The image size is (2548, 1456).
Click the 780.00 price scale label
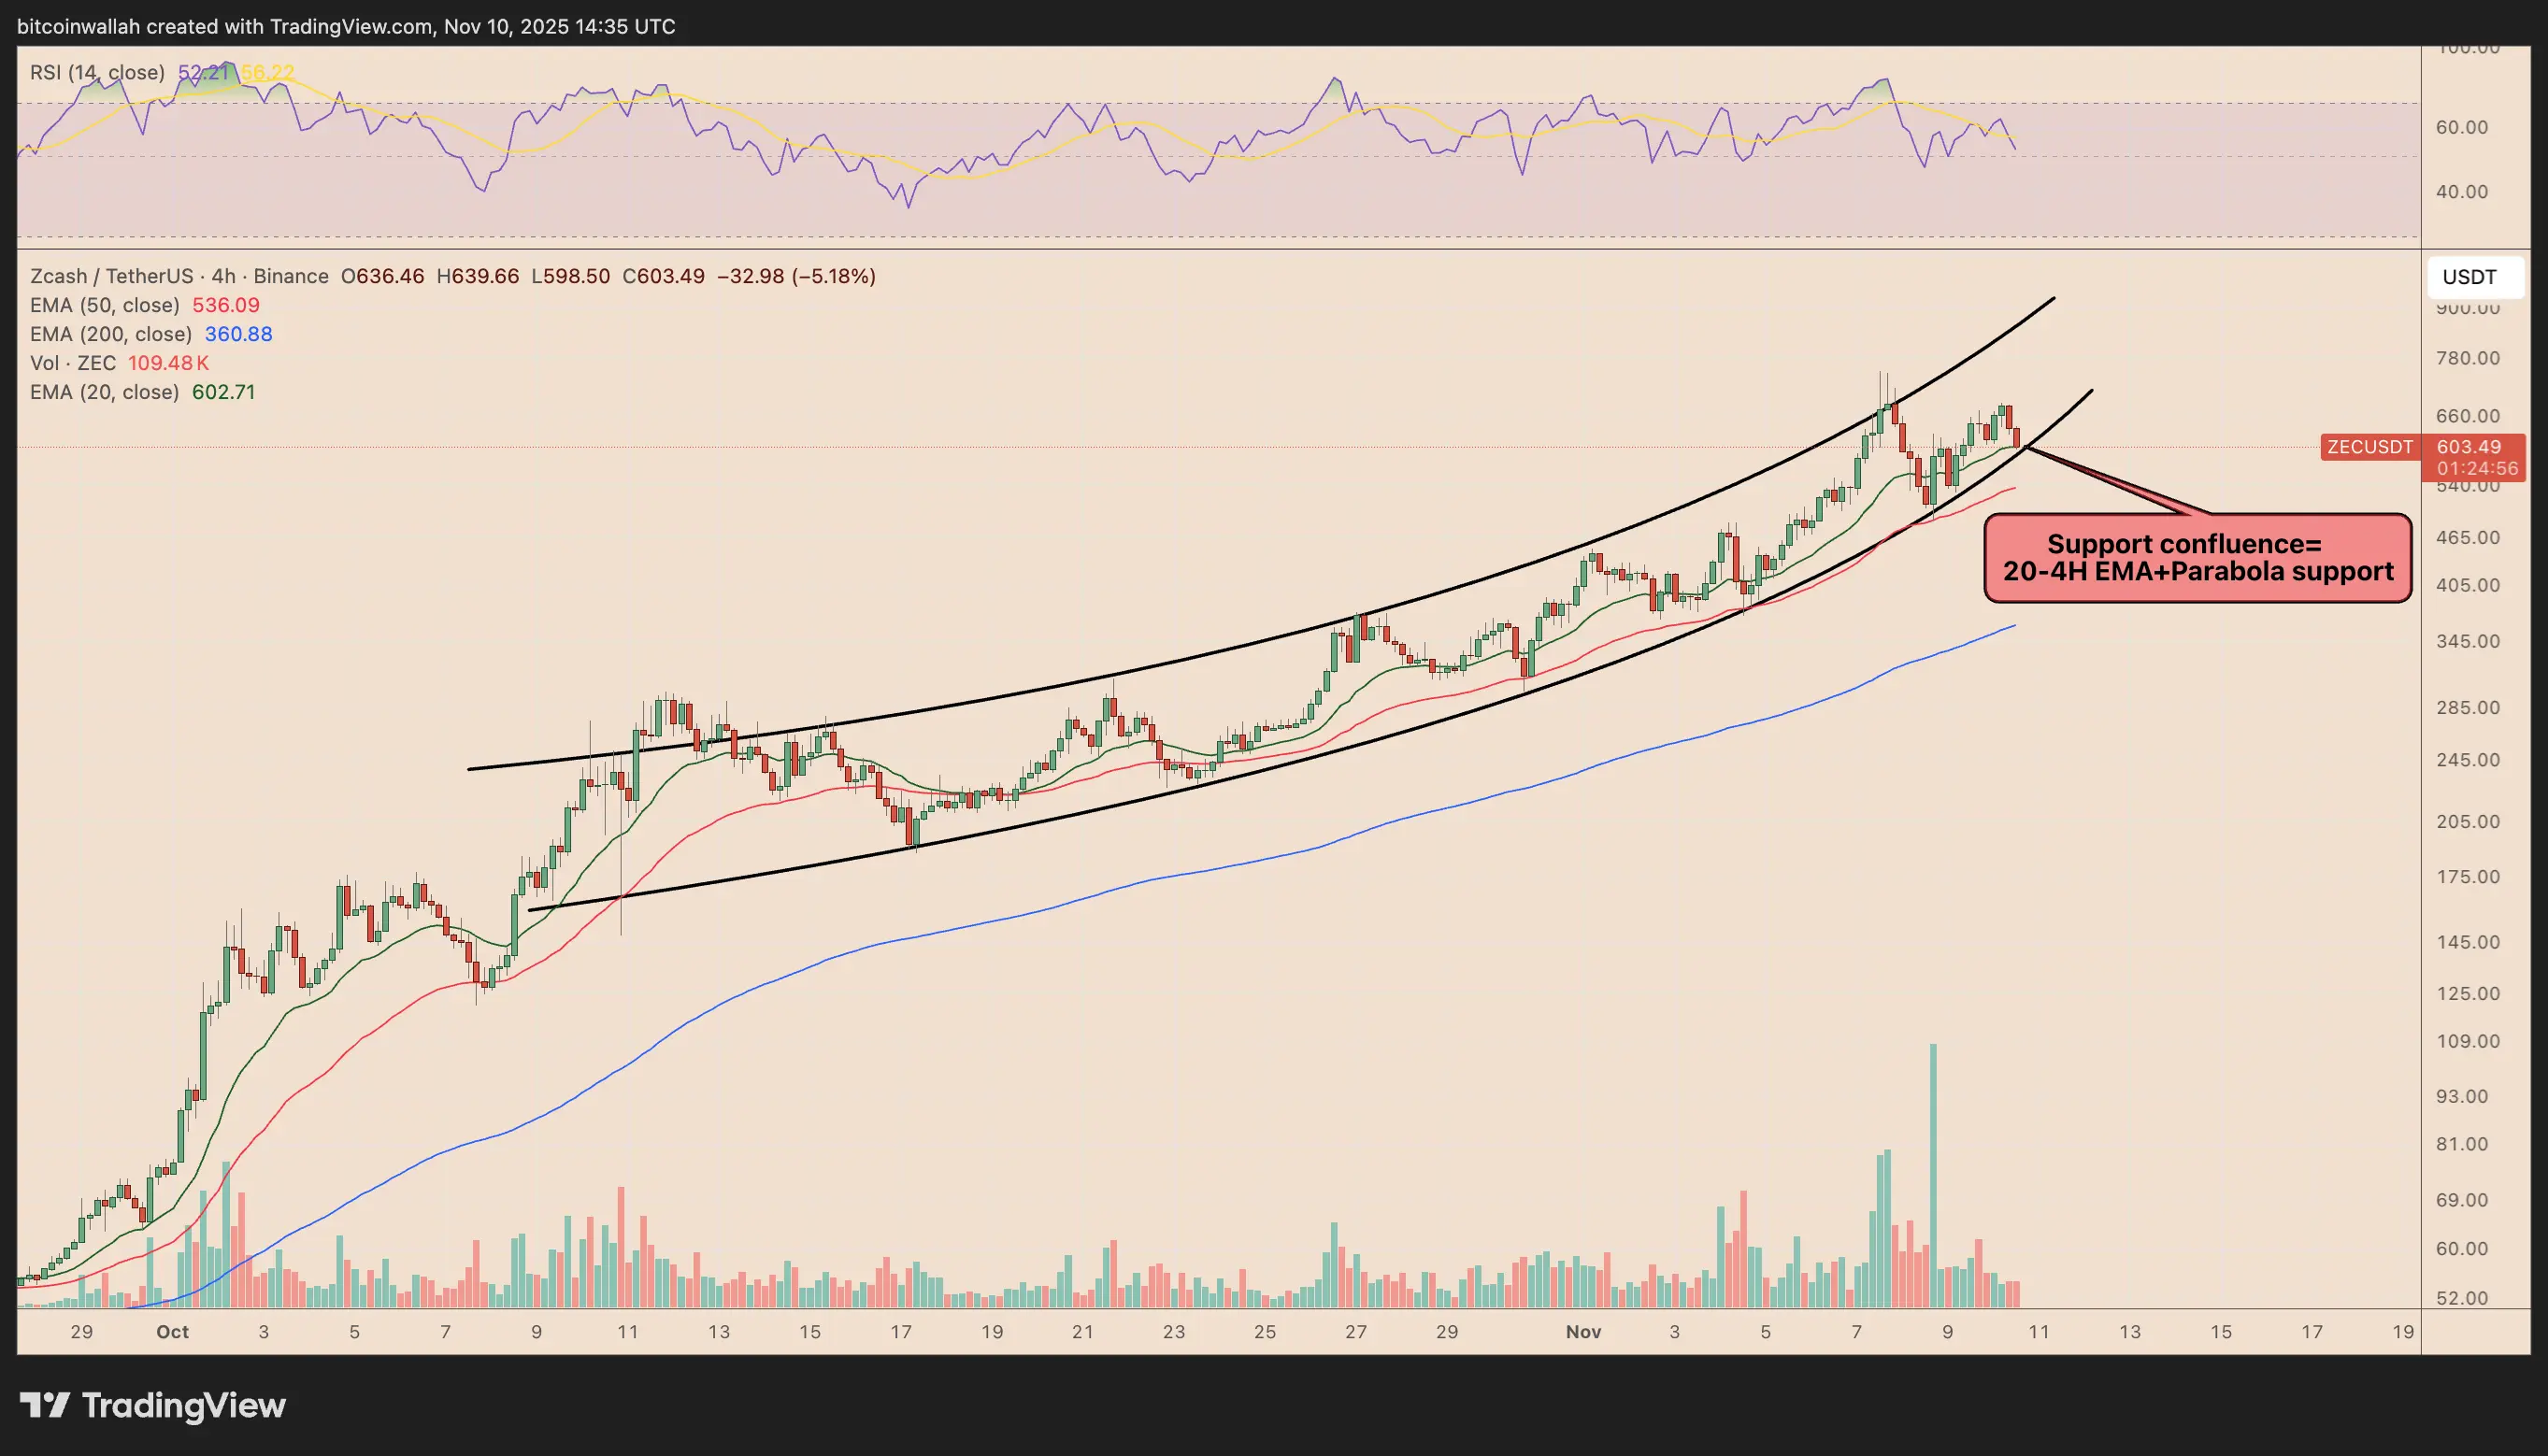[2467, 358]
